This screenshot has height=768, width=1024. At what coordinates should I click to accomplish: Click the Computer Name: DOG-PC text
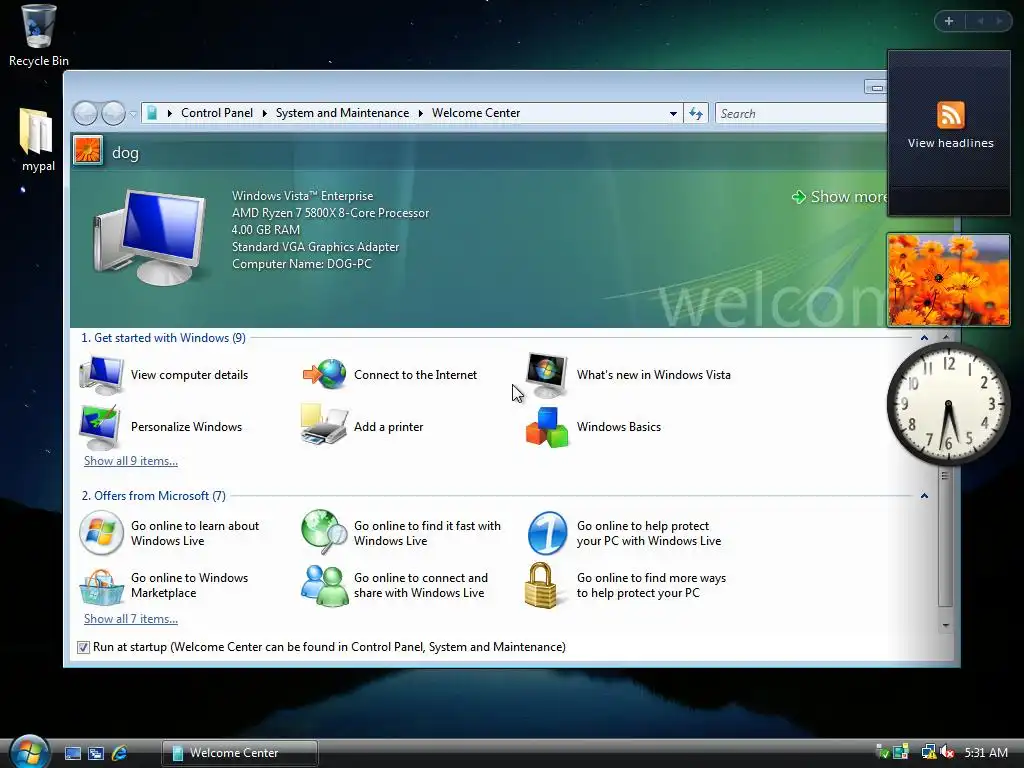[302, 264]
